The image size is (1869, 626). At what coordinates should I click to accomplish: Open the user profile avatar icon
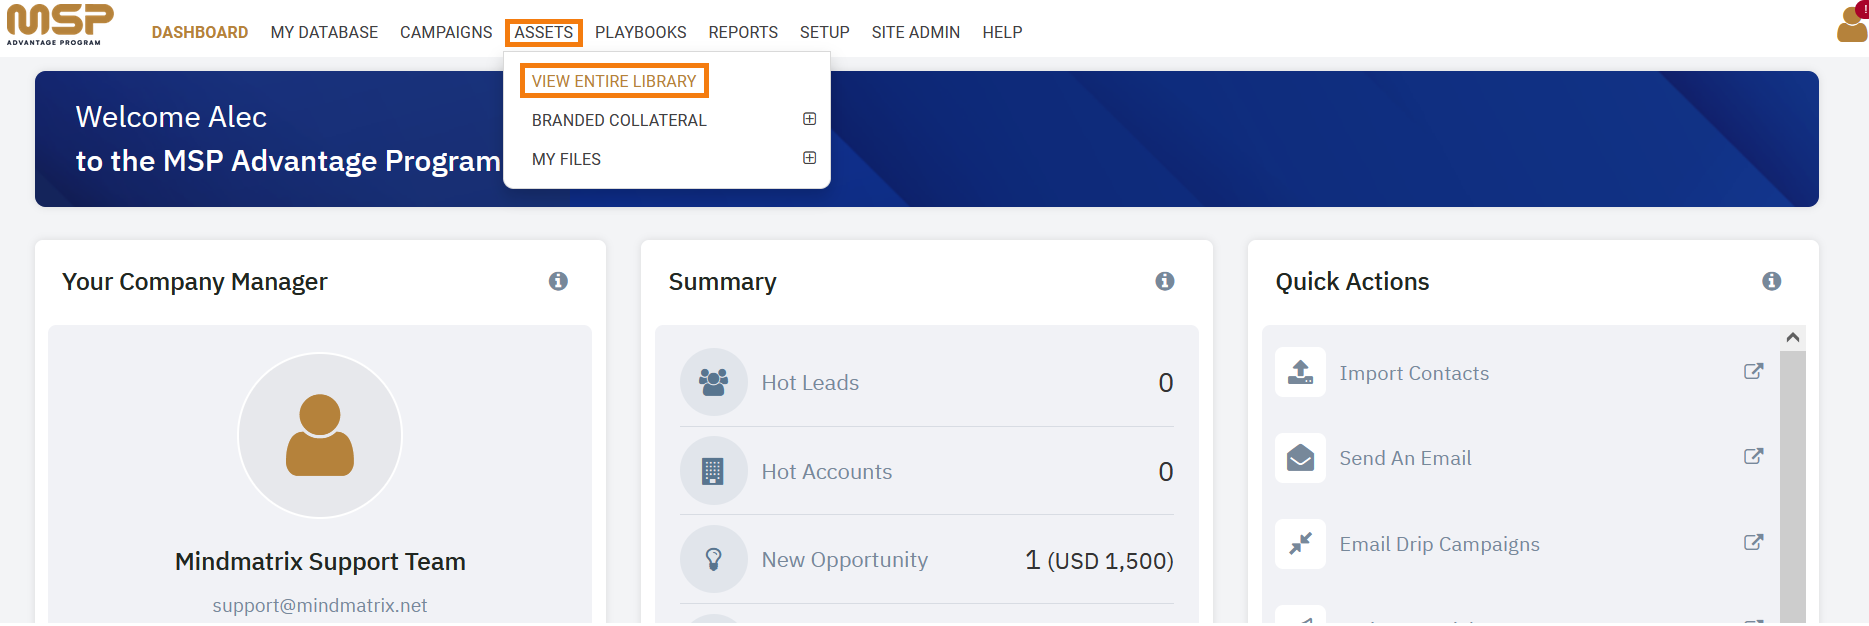(x=1852, y=24)
